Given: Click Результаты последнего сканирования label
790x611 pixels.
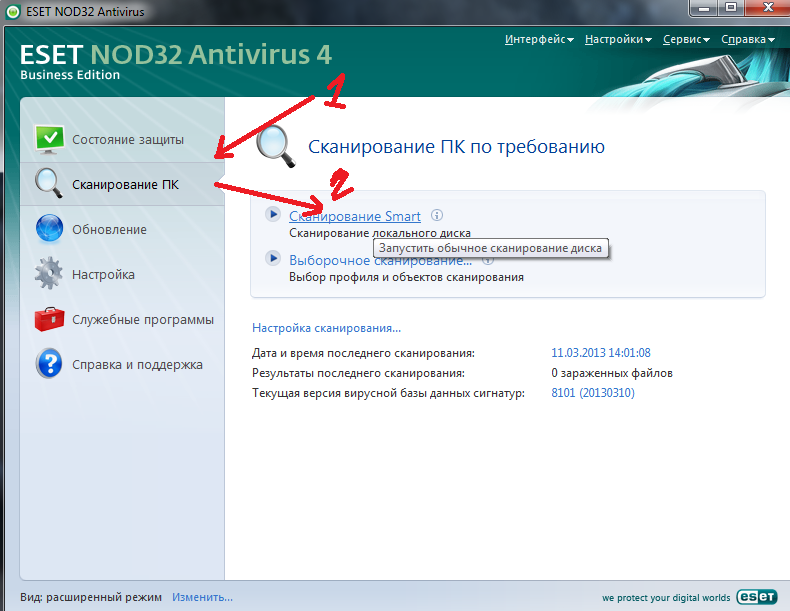Looking at the screenshot, I should tap(358, 373).
